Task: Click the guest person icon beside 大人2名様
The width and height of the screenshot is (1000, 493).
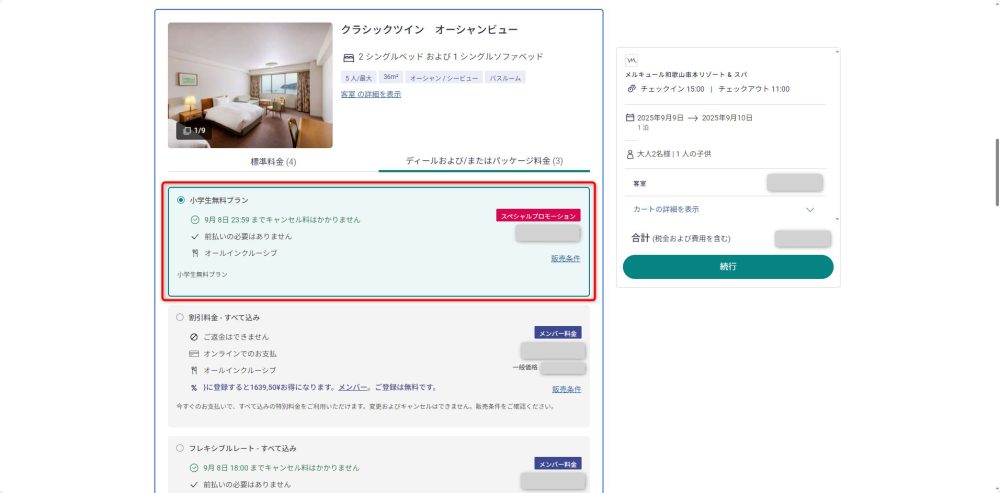Action: [x=630, y=154]
